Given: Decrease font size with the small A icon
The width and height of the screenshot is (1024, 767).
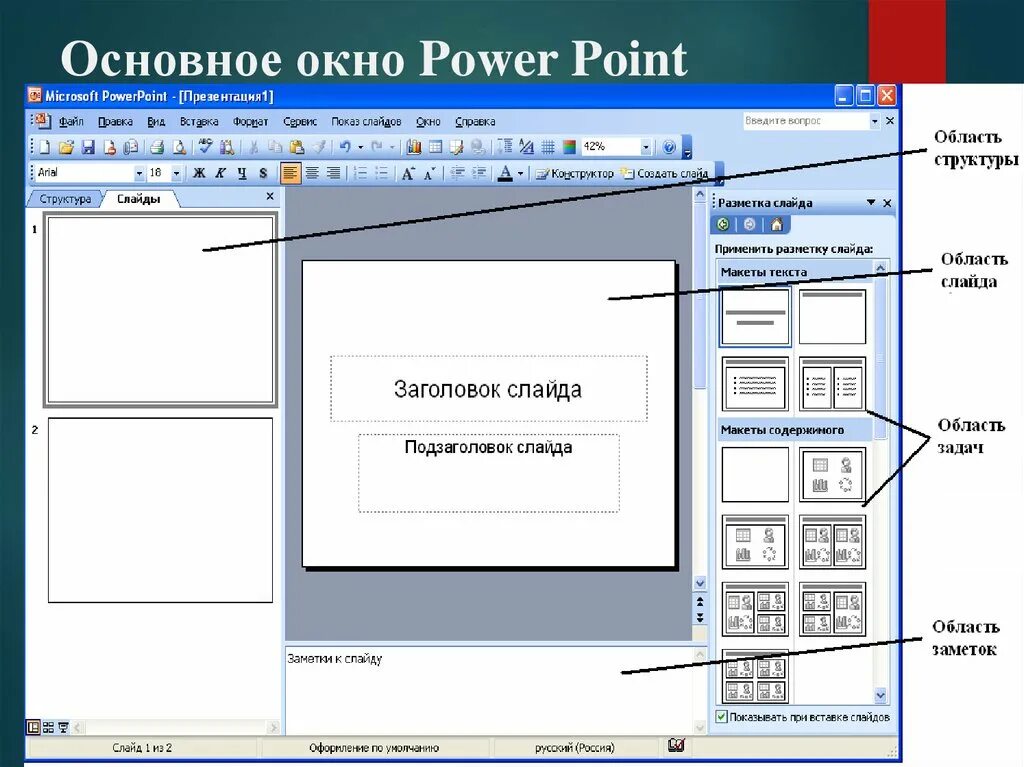Looking at the screenshot, I should tap(429, 173).
